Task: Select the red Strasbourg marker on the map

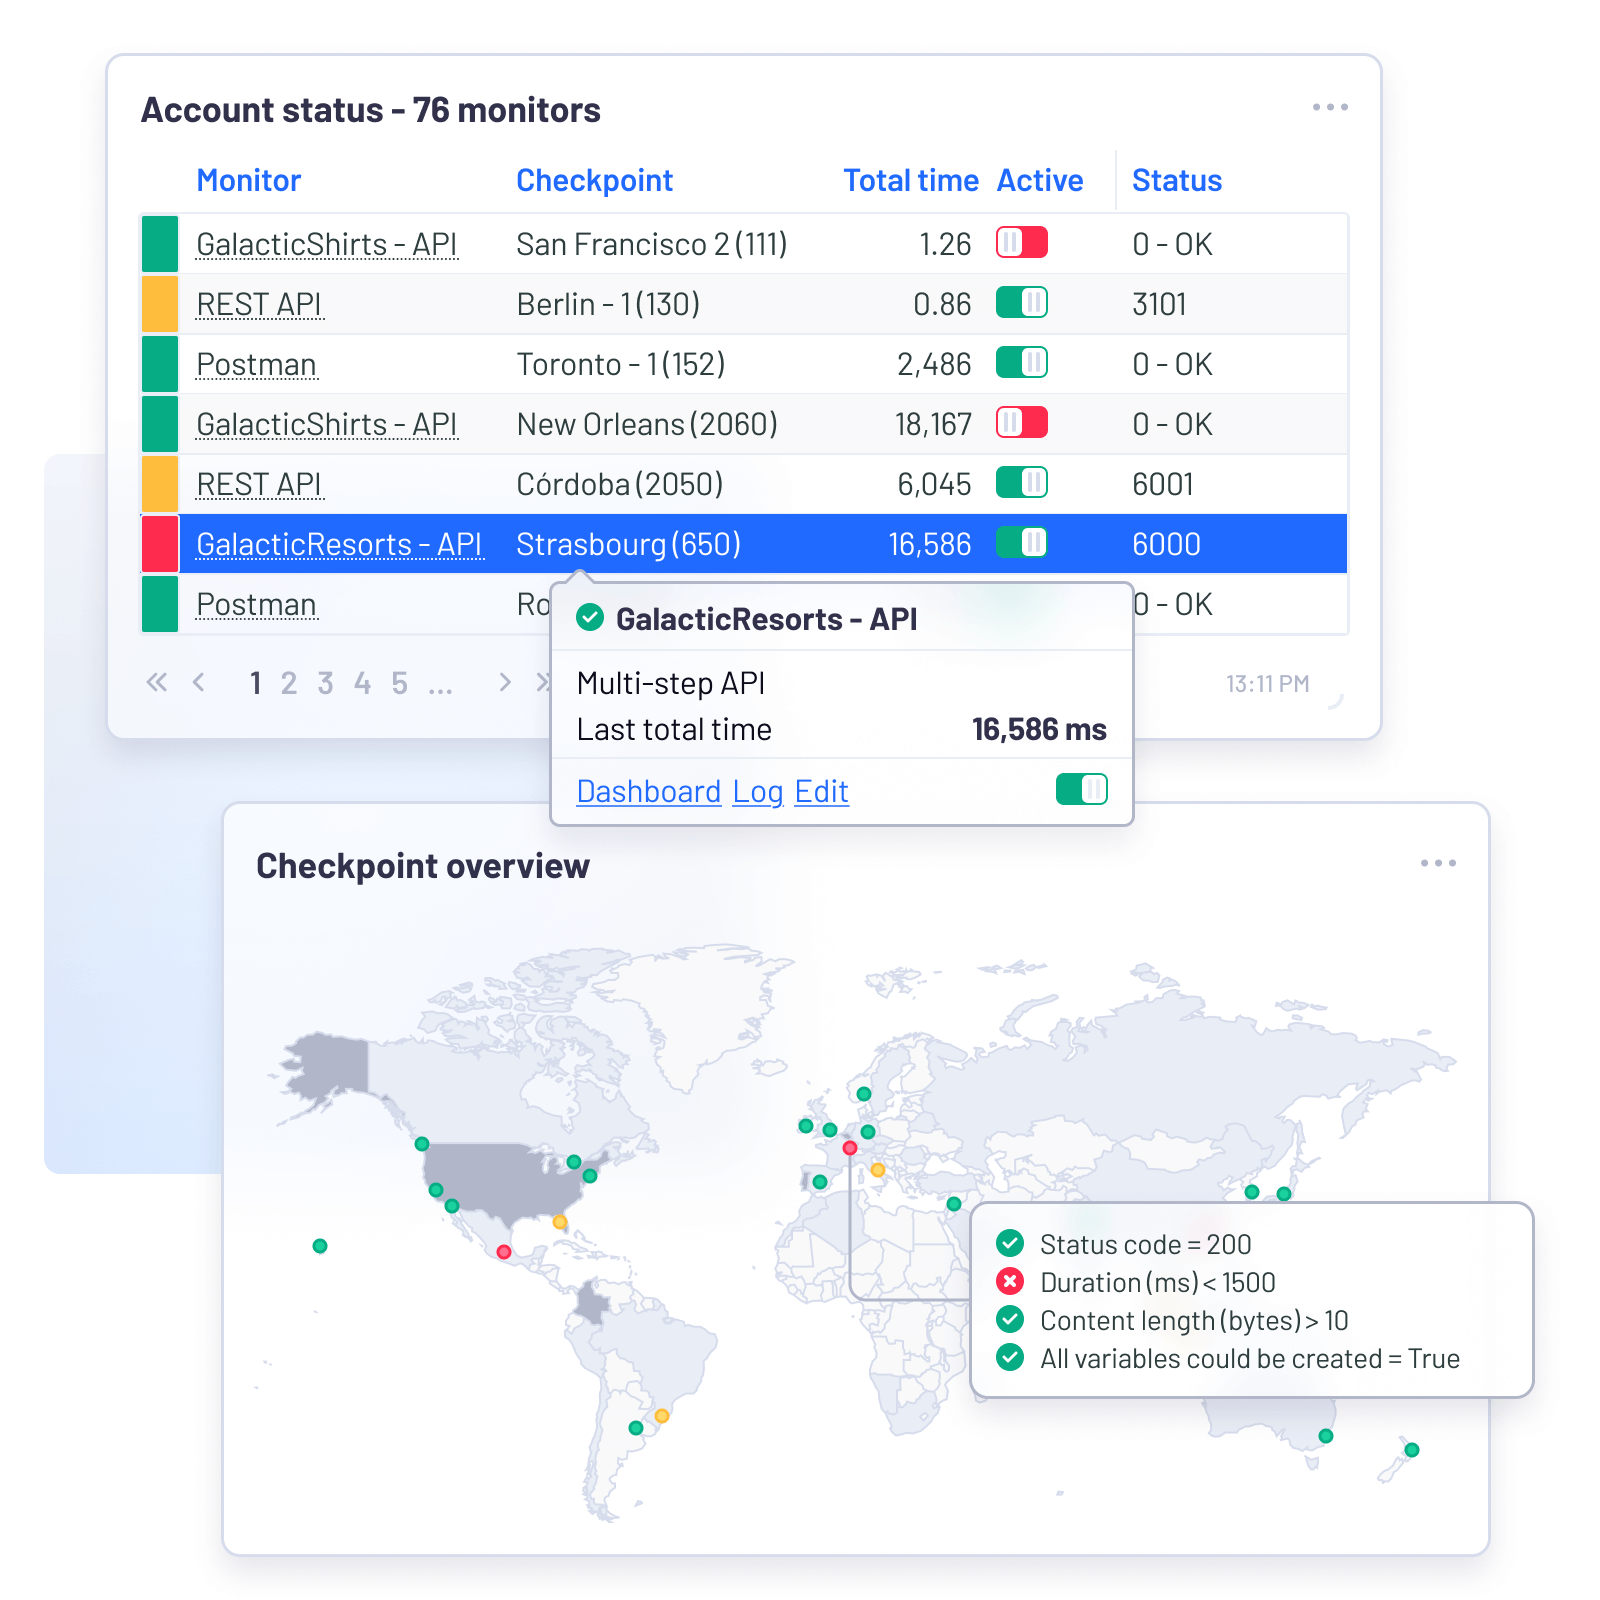Action: pos(851,1148)
